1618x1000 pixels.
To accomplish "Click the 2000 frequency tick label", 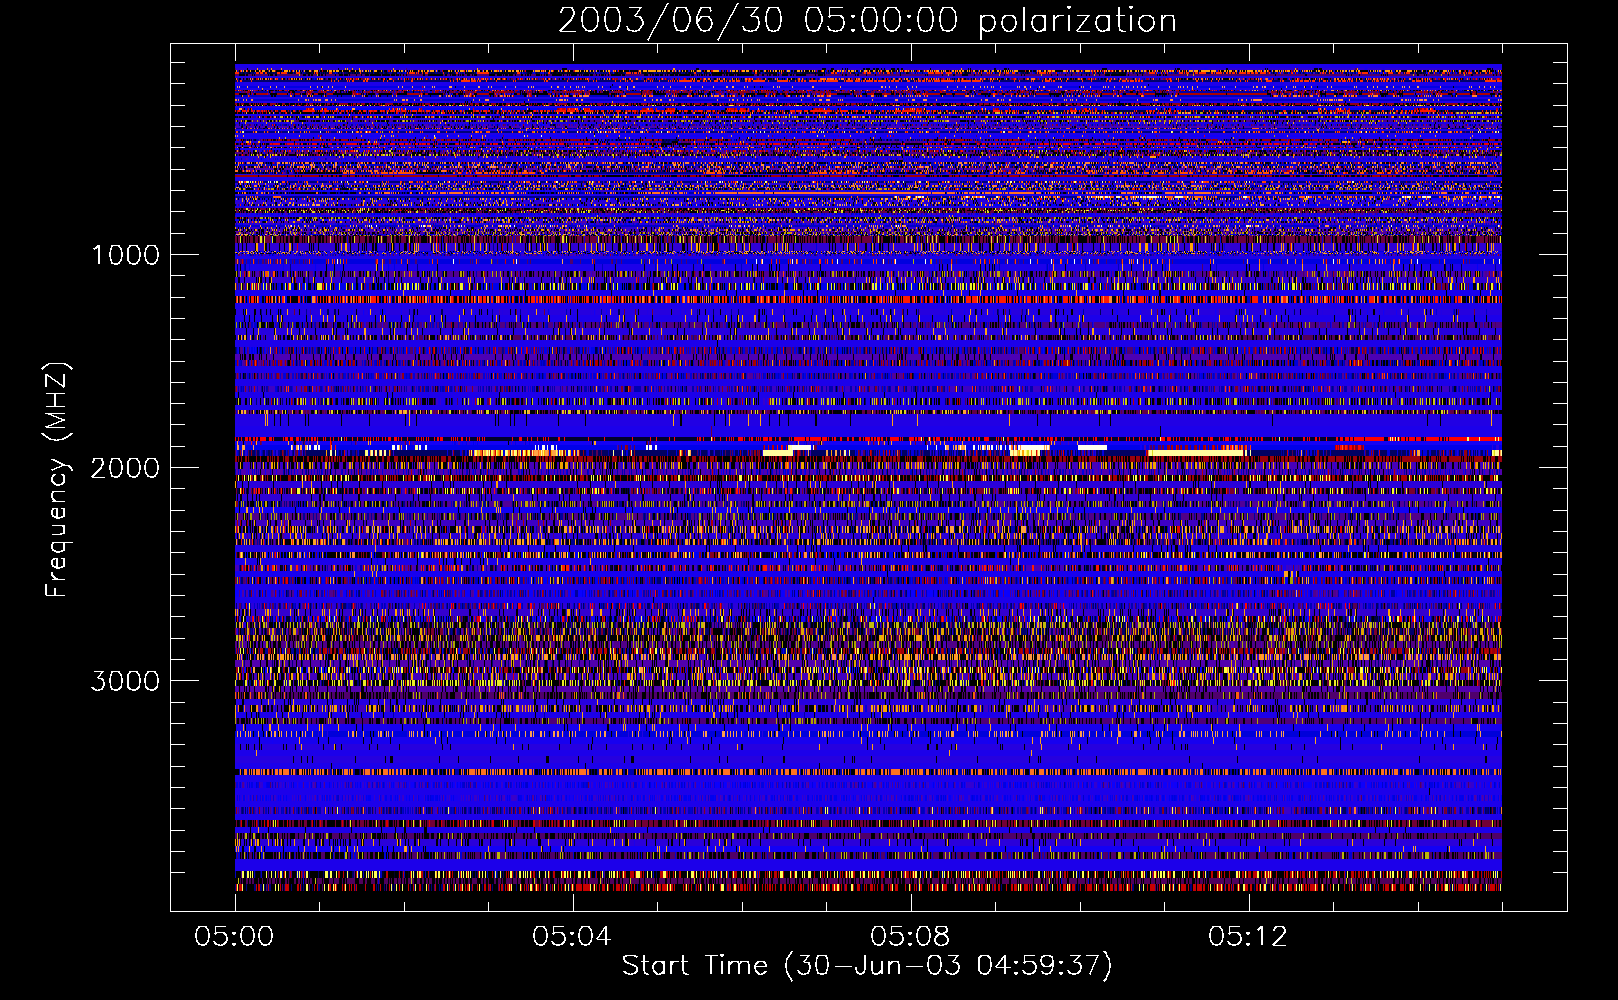I will pos(126,468).
